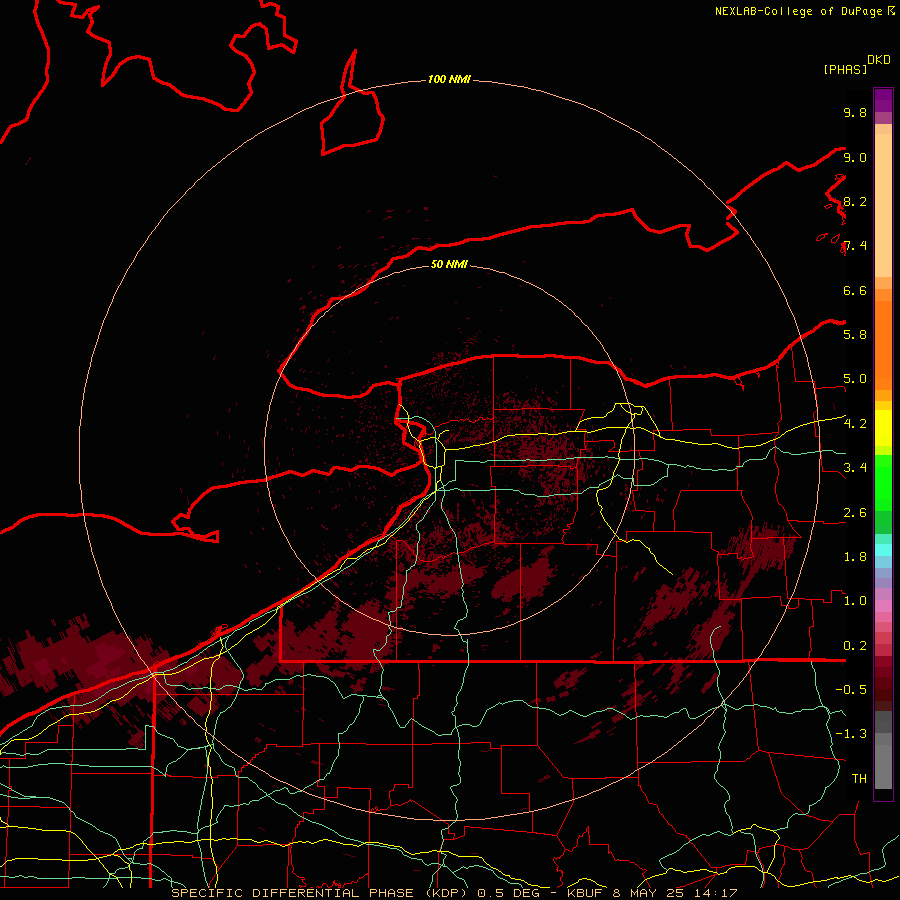This screenshot has width=900, height=900.
Task: Pick the pink band near 1.0 on color bar
Action: (883, 605)
